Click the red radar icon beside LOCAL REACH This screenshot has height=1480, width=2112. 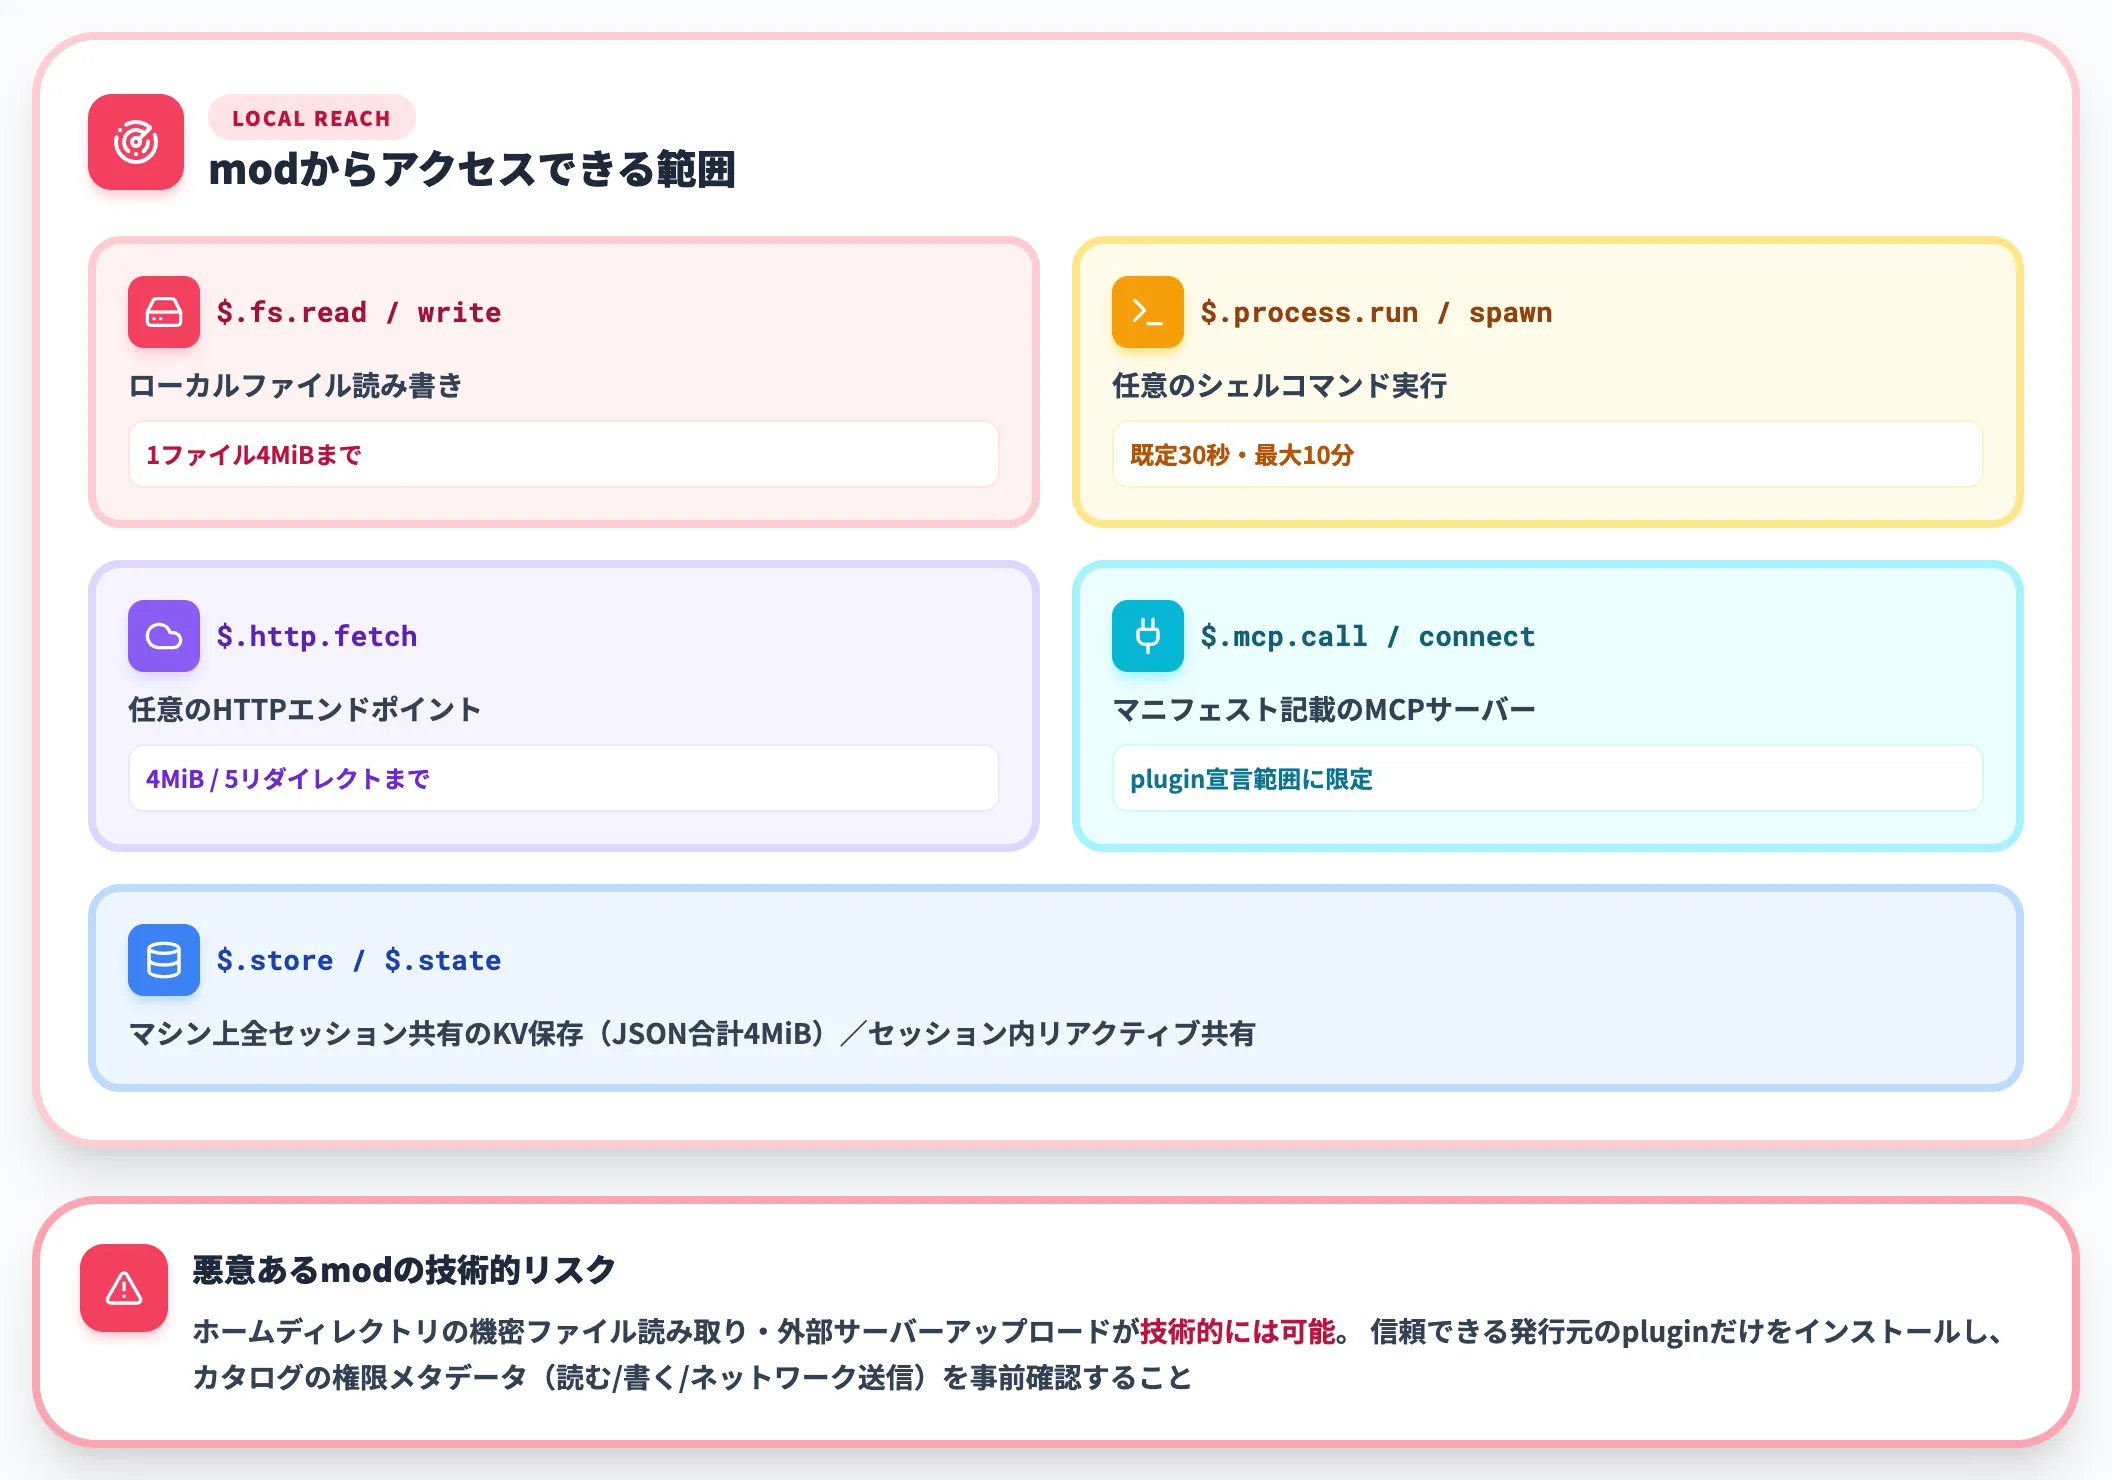click(136, 142)
